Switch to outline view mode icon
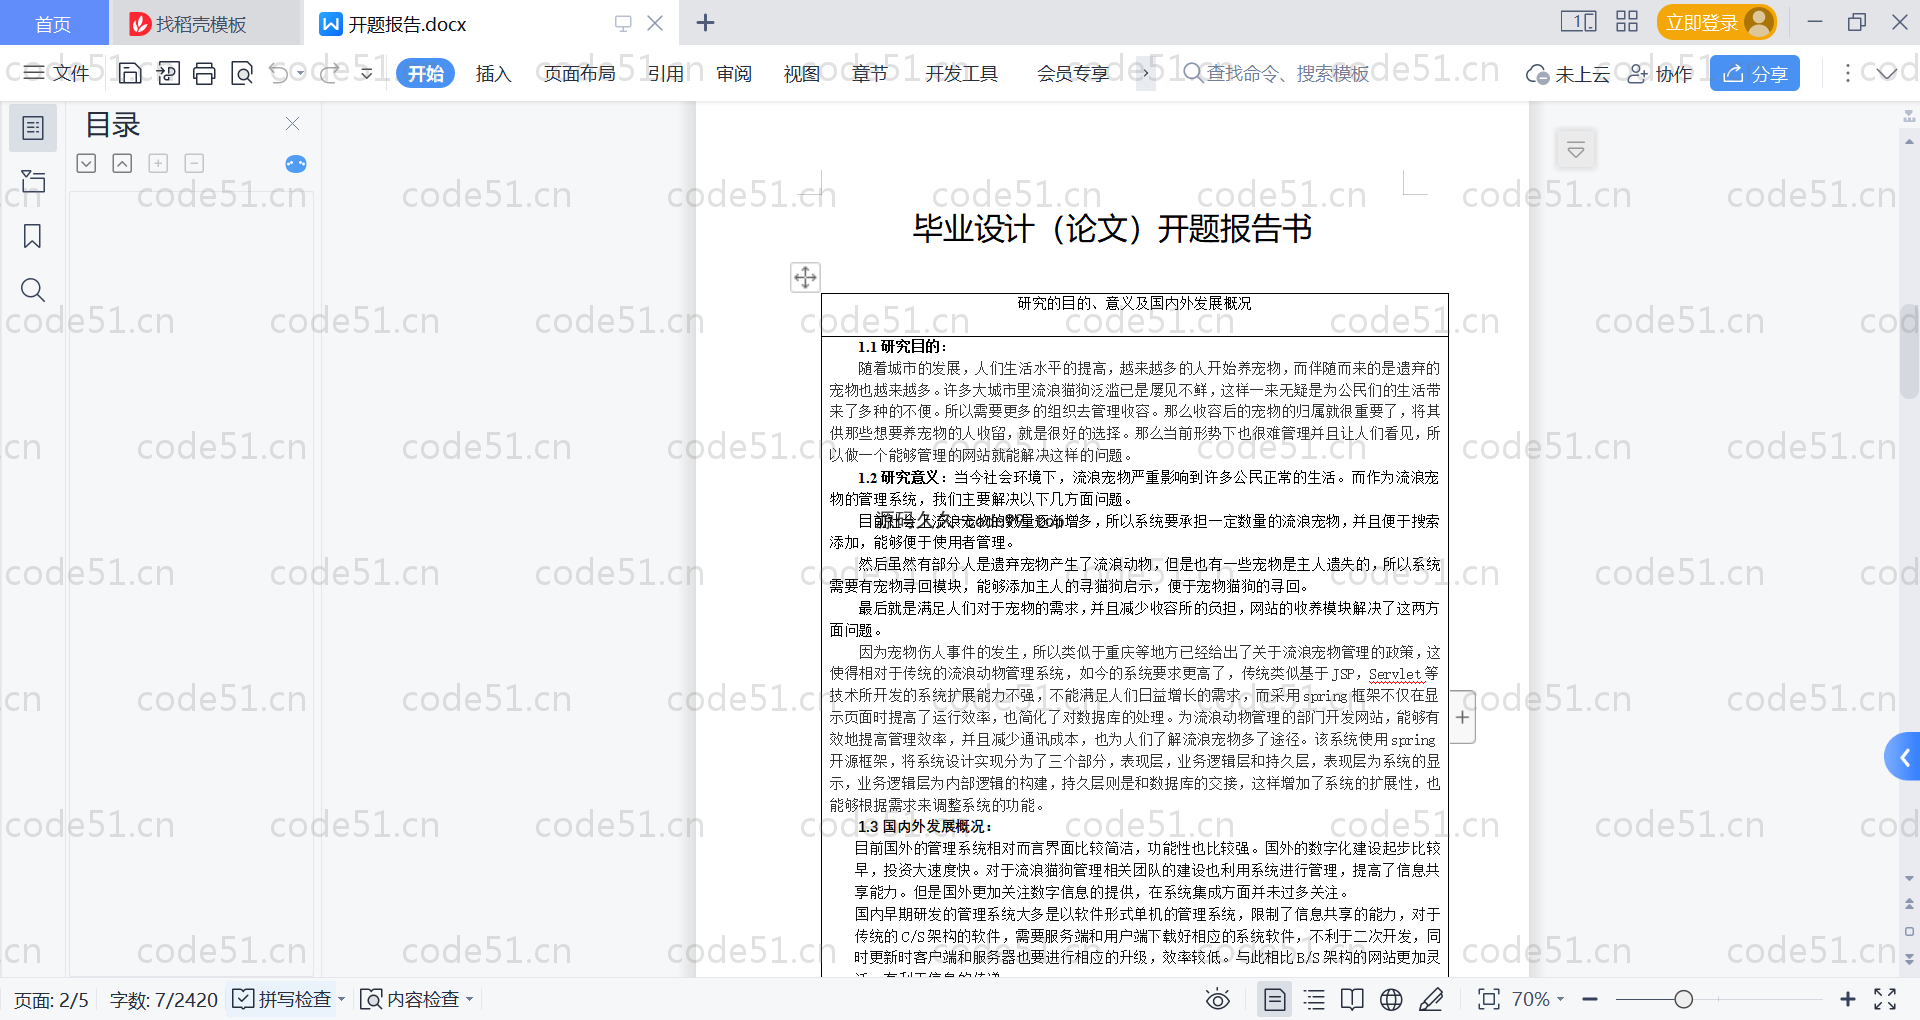This screenshot has width=1920, height=1020. tap(1314, 999)
